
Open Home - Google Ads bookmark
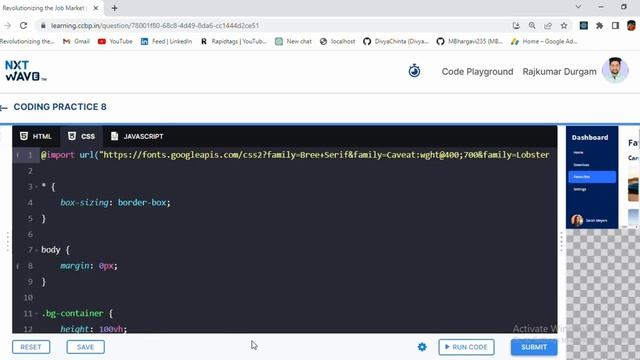click(x=544, y=41)
